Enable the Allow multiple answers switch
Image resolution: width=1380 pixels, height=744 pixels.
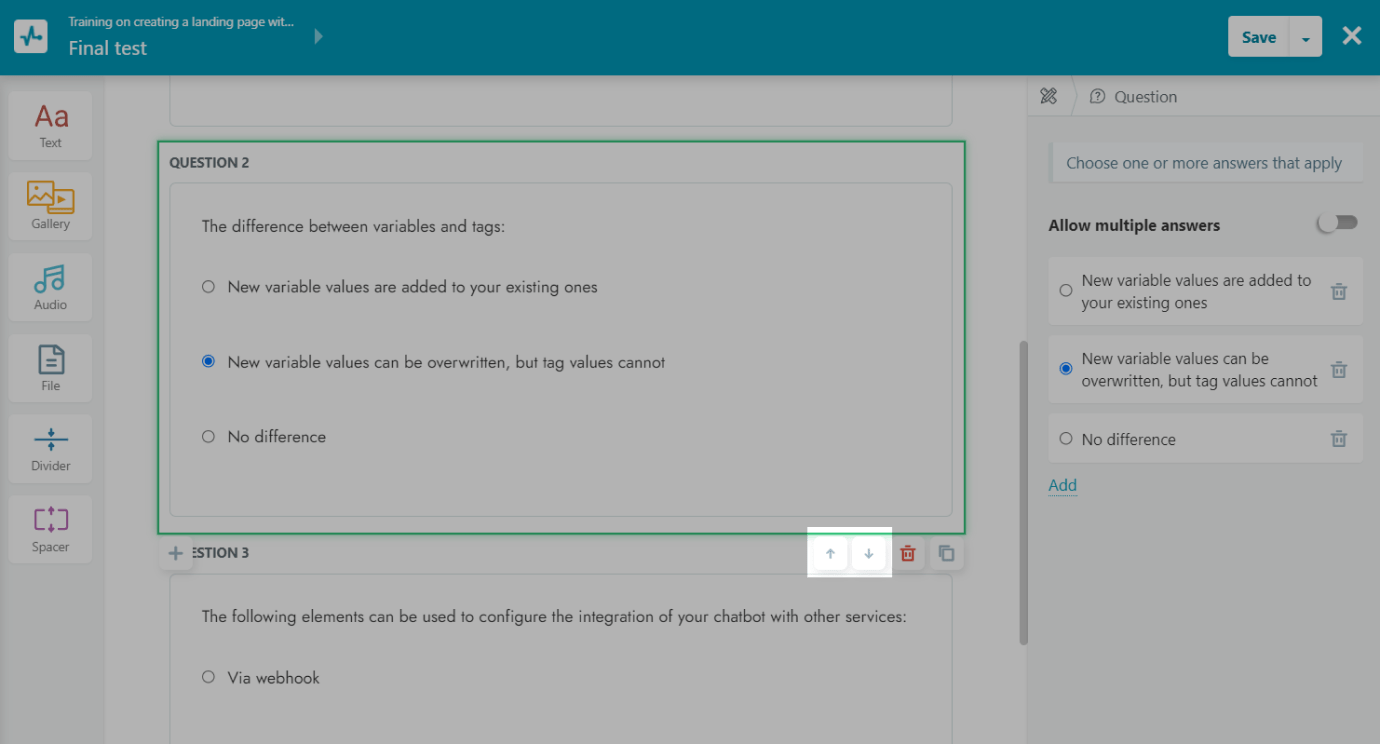pyautogui.click(x=1337, y=224)
